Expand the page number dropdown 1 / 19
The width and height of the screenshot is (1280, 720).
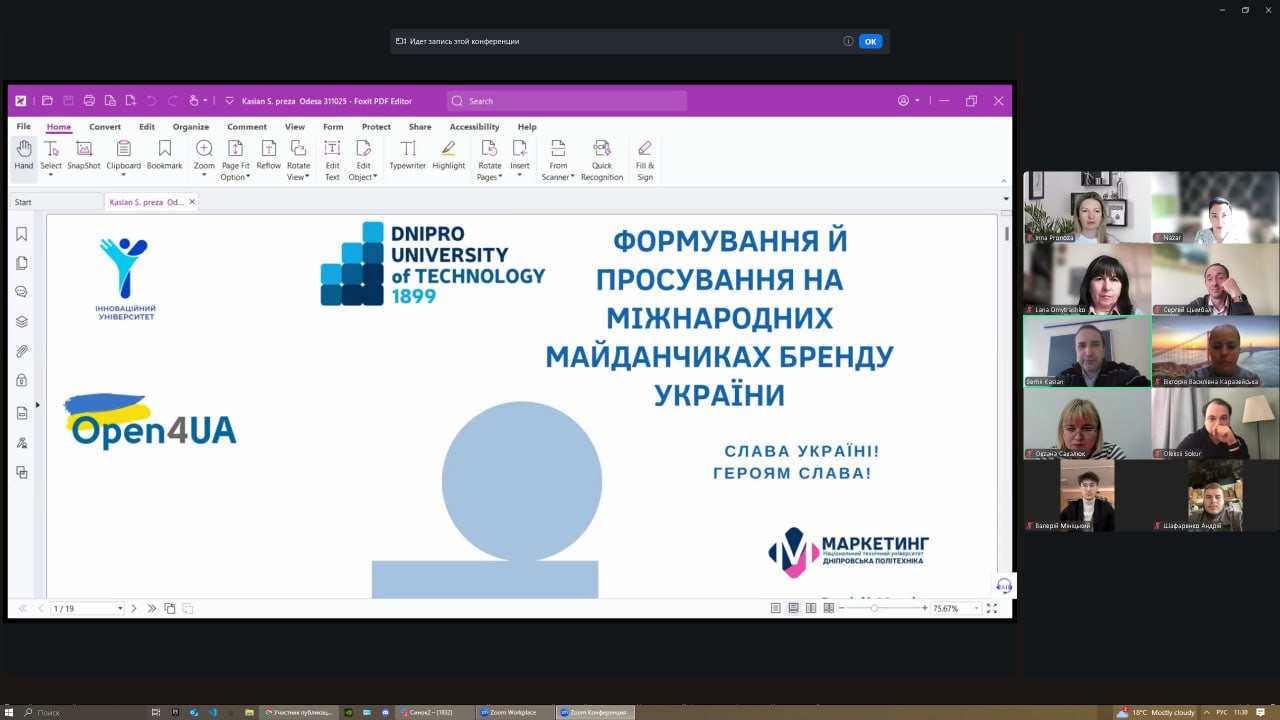[x=120, y=608]
